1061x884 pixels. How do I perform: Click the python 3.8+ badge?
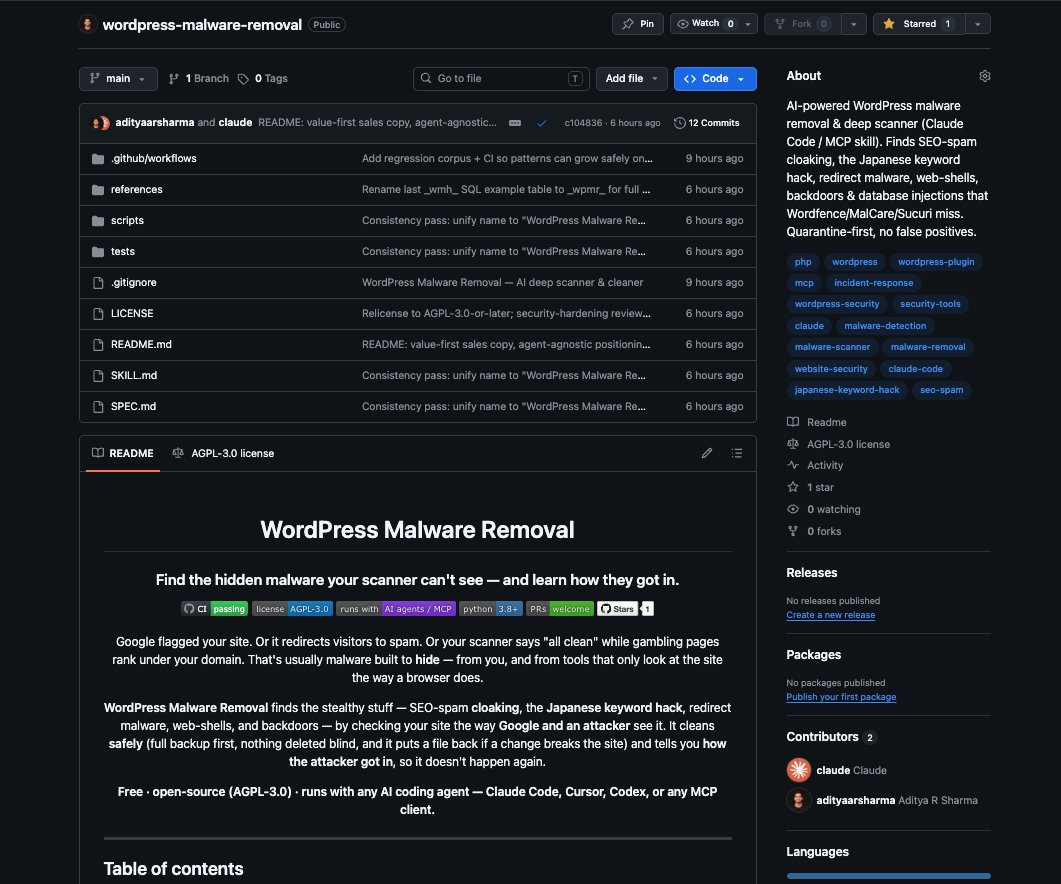point(491,609)
